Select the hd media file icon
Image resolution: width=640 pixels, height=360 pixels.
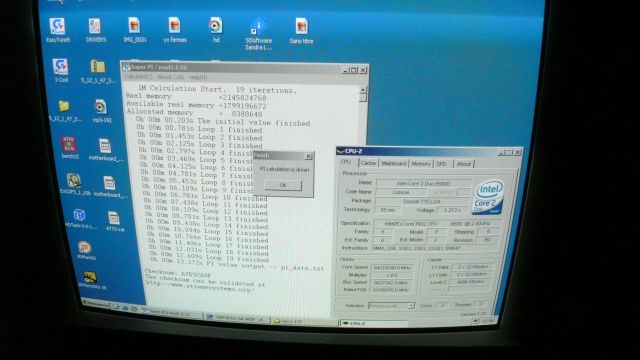point(216,30)
